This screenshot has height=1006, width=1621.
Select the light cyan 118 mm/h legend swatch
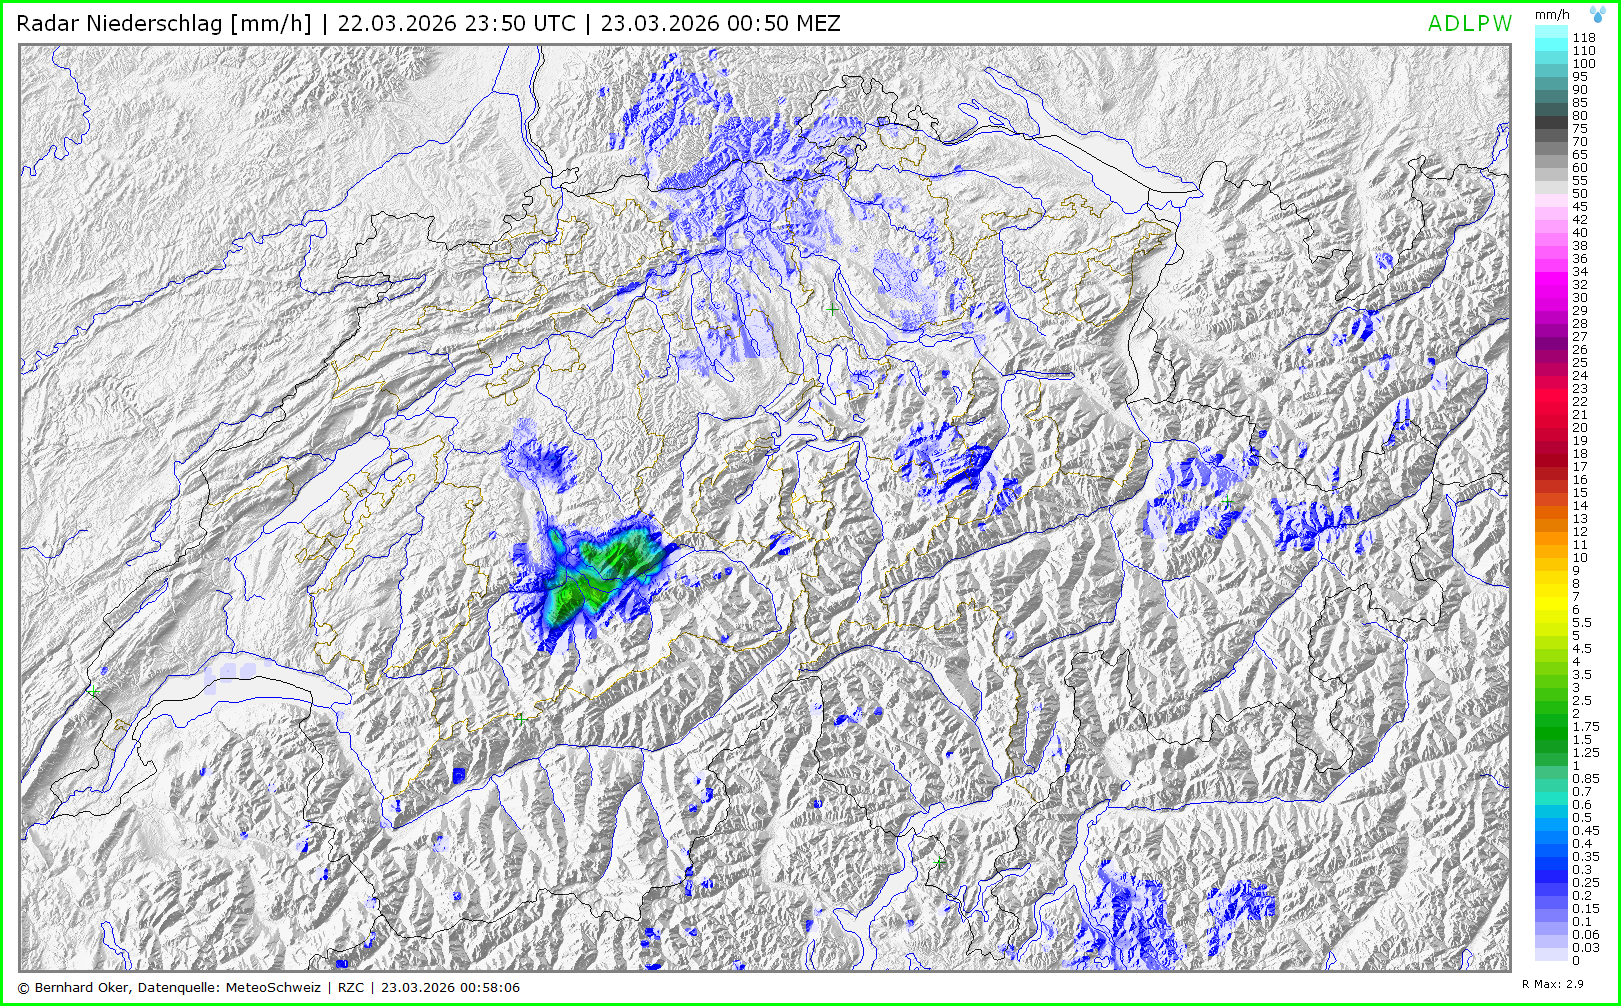pos(1551,37)
